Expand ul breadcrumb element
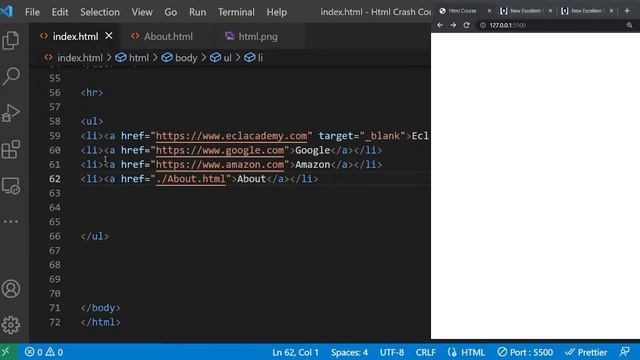The height and width of the screenshot is (360, 640). [x=227, y=58]
